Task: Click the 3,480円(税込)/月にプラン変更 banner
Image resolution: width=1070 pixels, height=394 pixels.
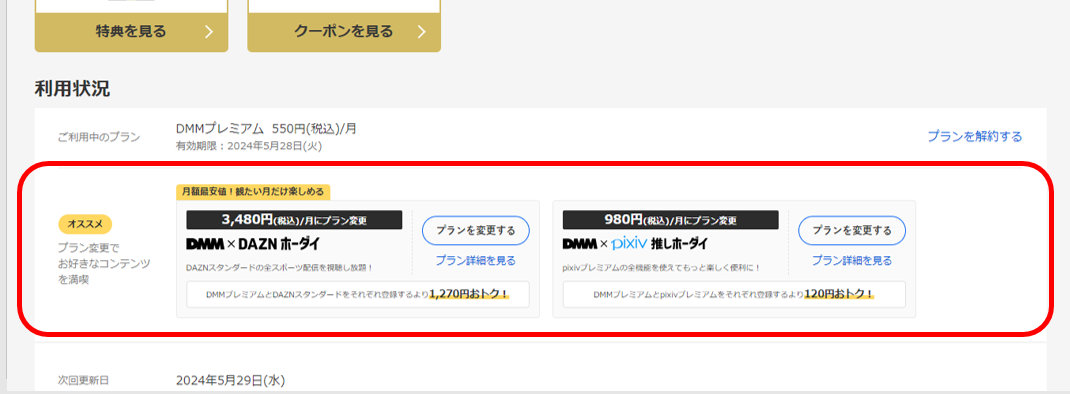Action: tap(294, 220)
